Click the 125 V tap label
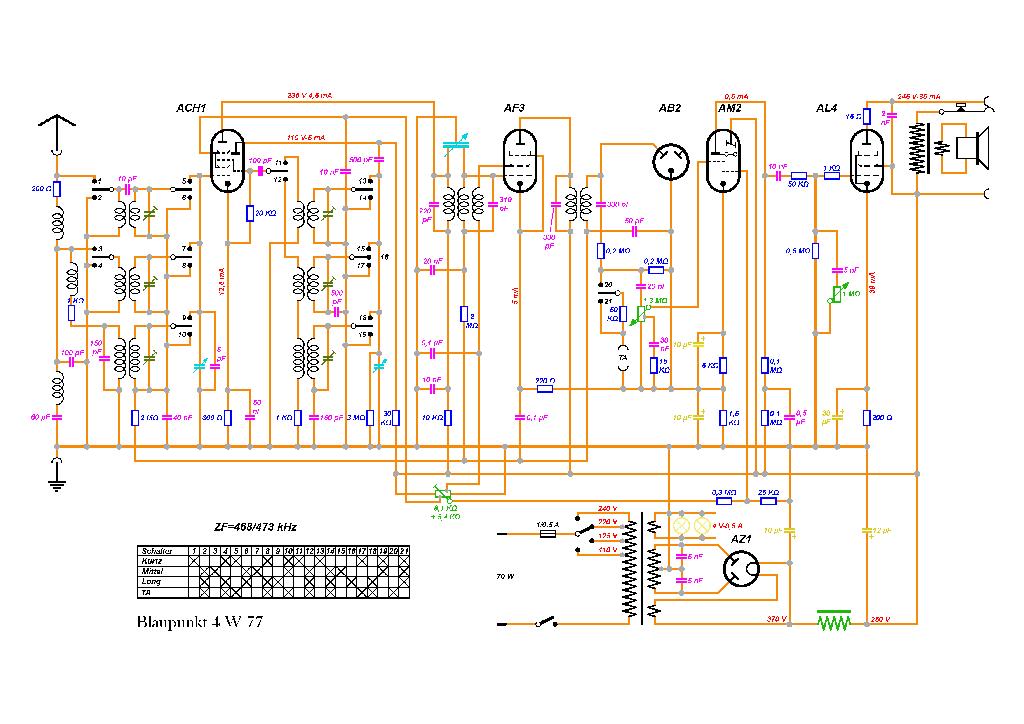 coord(607,535)
